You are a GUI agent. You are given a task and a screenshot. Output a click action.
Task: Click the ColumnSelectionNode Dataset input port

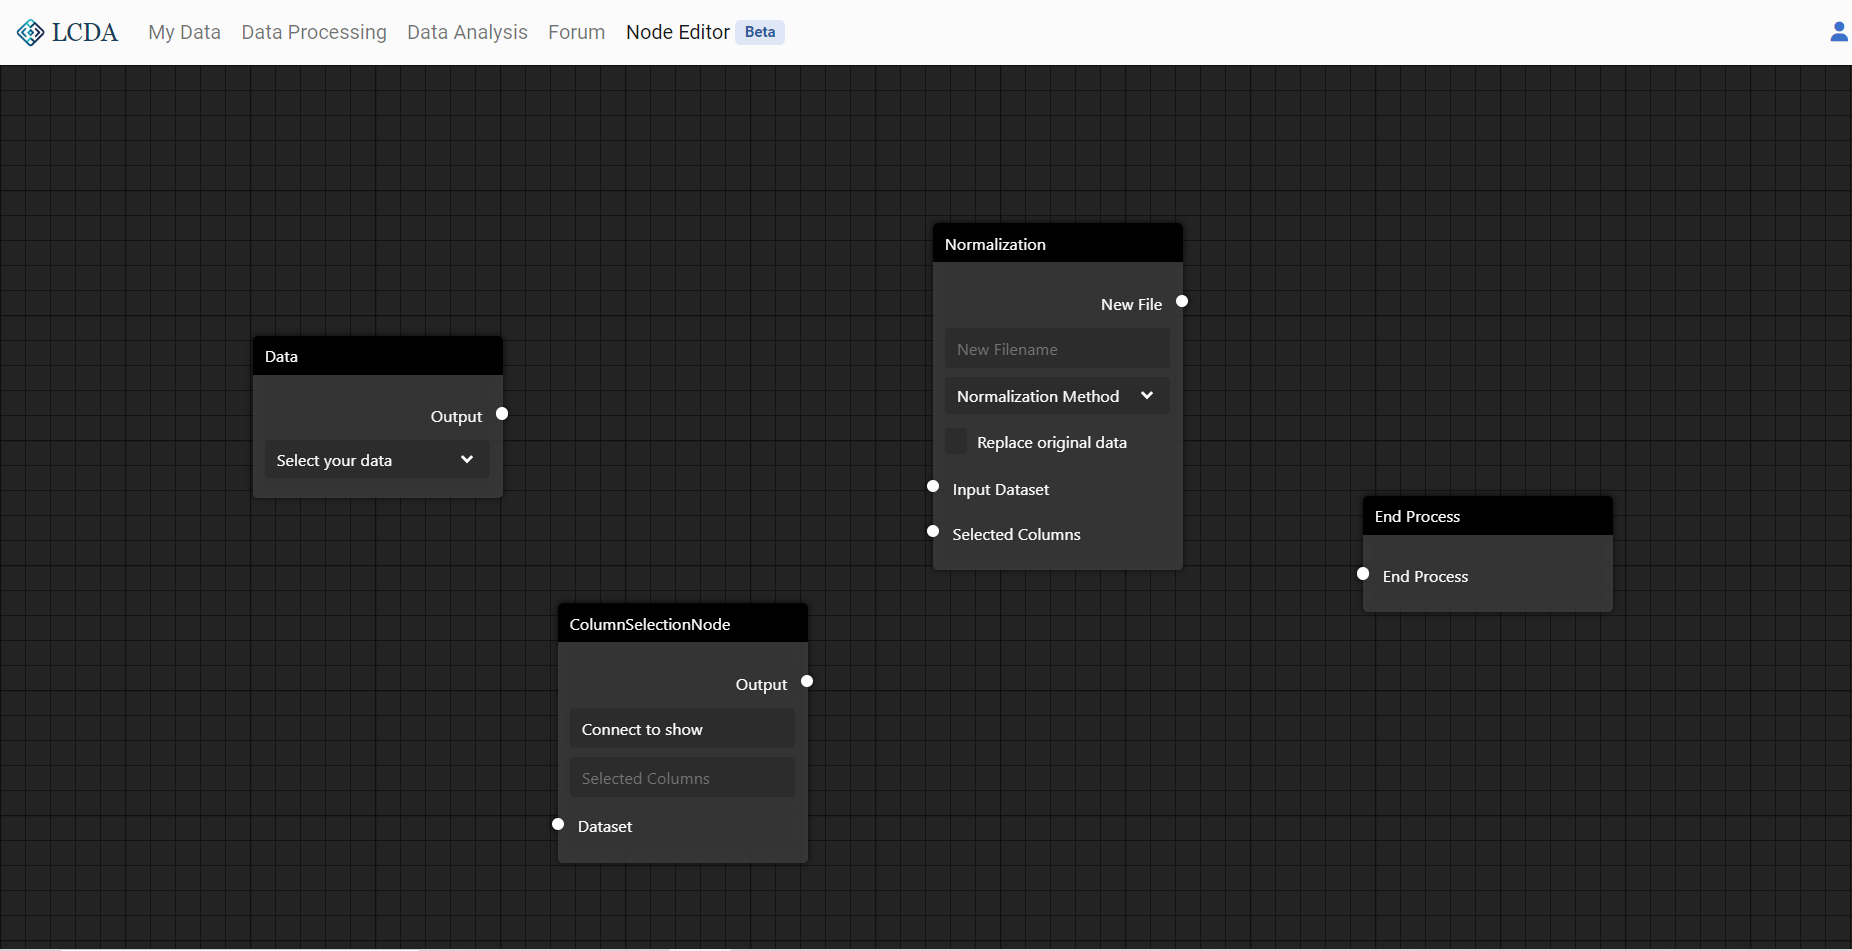[558, 824]
